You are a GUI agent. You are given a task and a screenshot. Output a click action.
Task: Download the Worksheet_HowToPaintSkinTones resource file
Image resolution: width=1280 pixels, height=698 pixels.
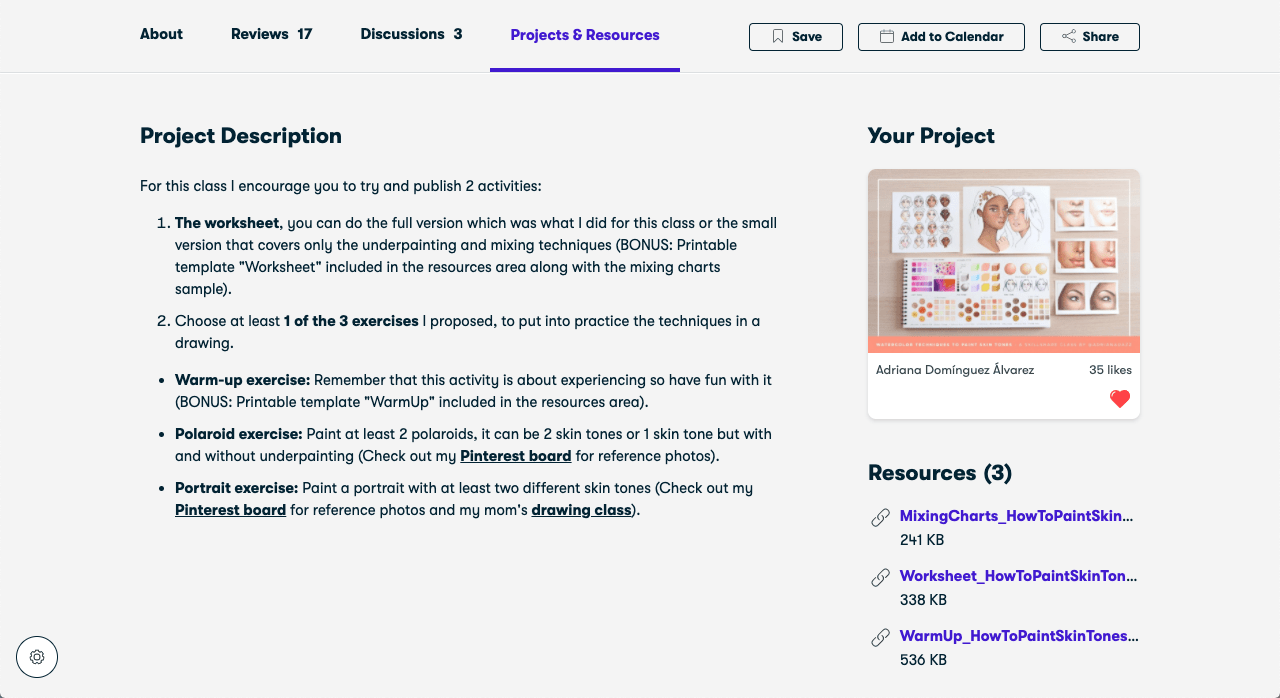(1018, 576)
